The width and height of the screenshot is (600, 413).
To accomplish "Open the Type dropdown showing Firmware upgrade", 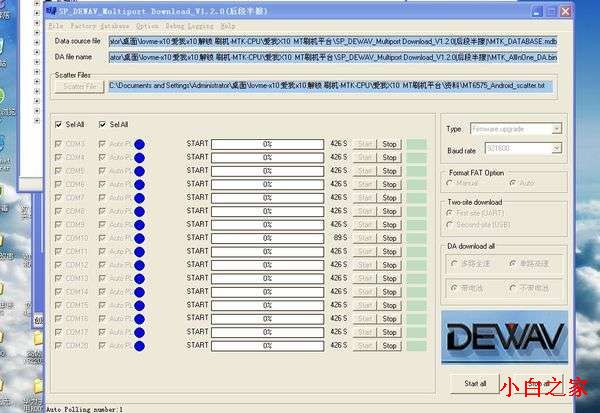I will pos(515,129).
